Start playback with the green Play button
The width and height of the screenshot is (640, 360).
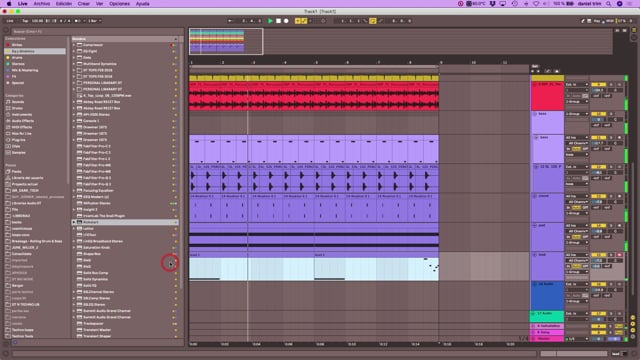tap(270, 21)
